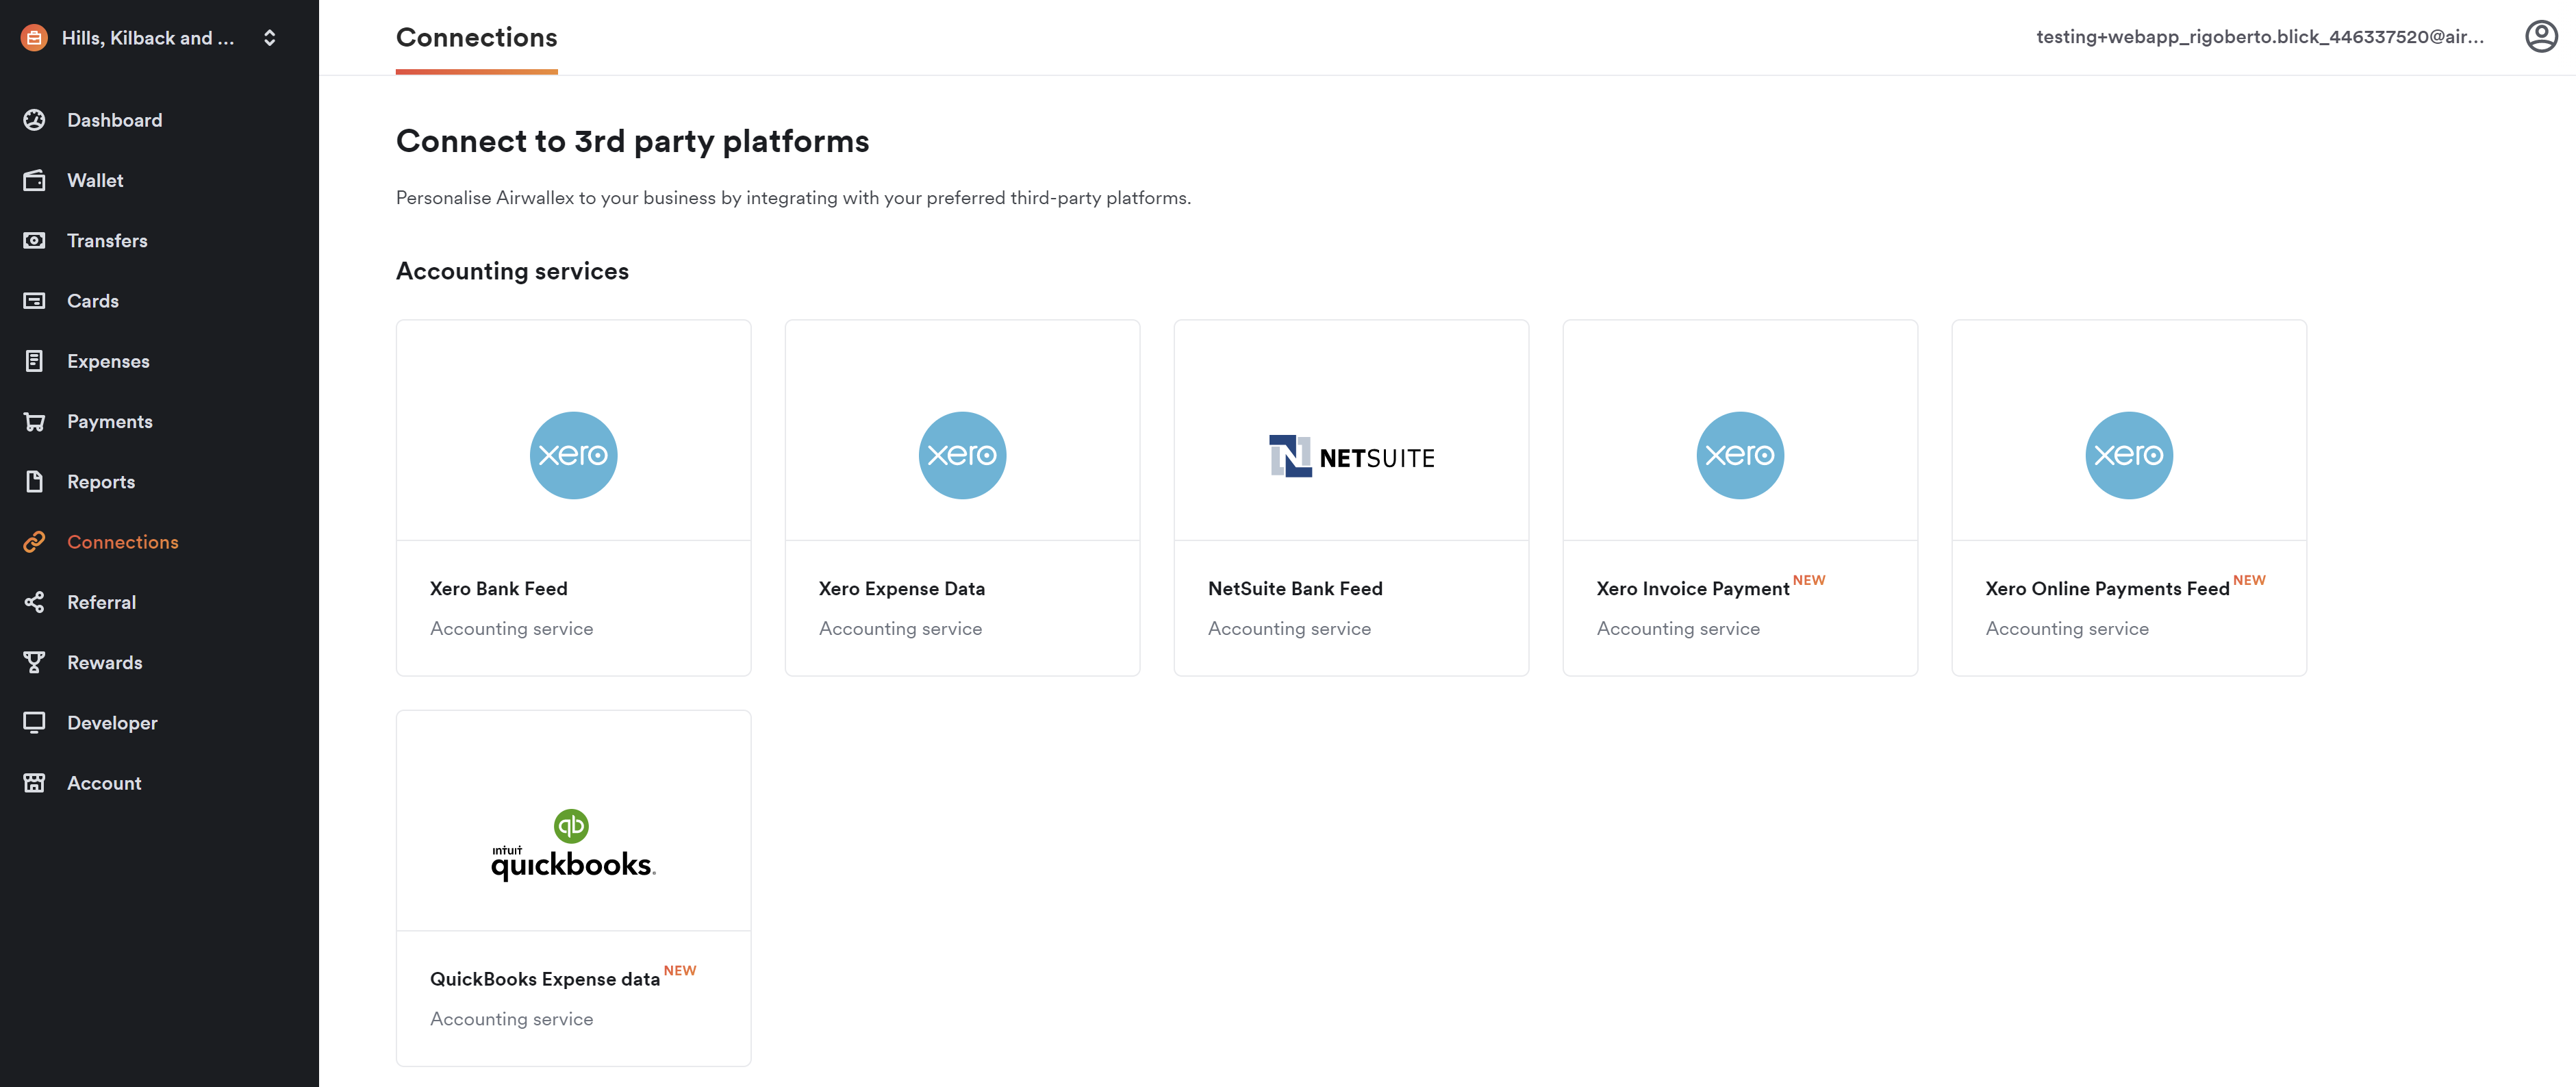Click 'Accounting service' under NetSuite Bank Feed
Viewport: 2576px width, 1087px height.
[x=1289, y=628]
